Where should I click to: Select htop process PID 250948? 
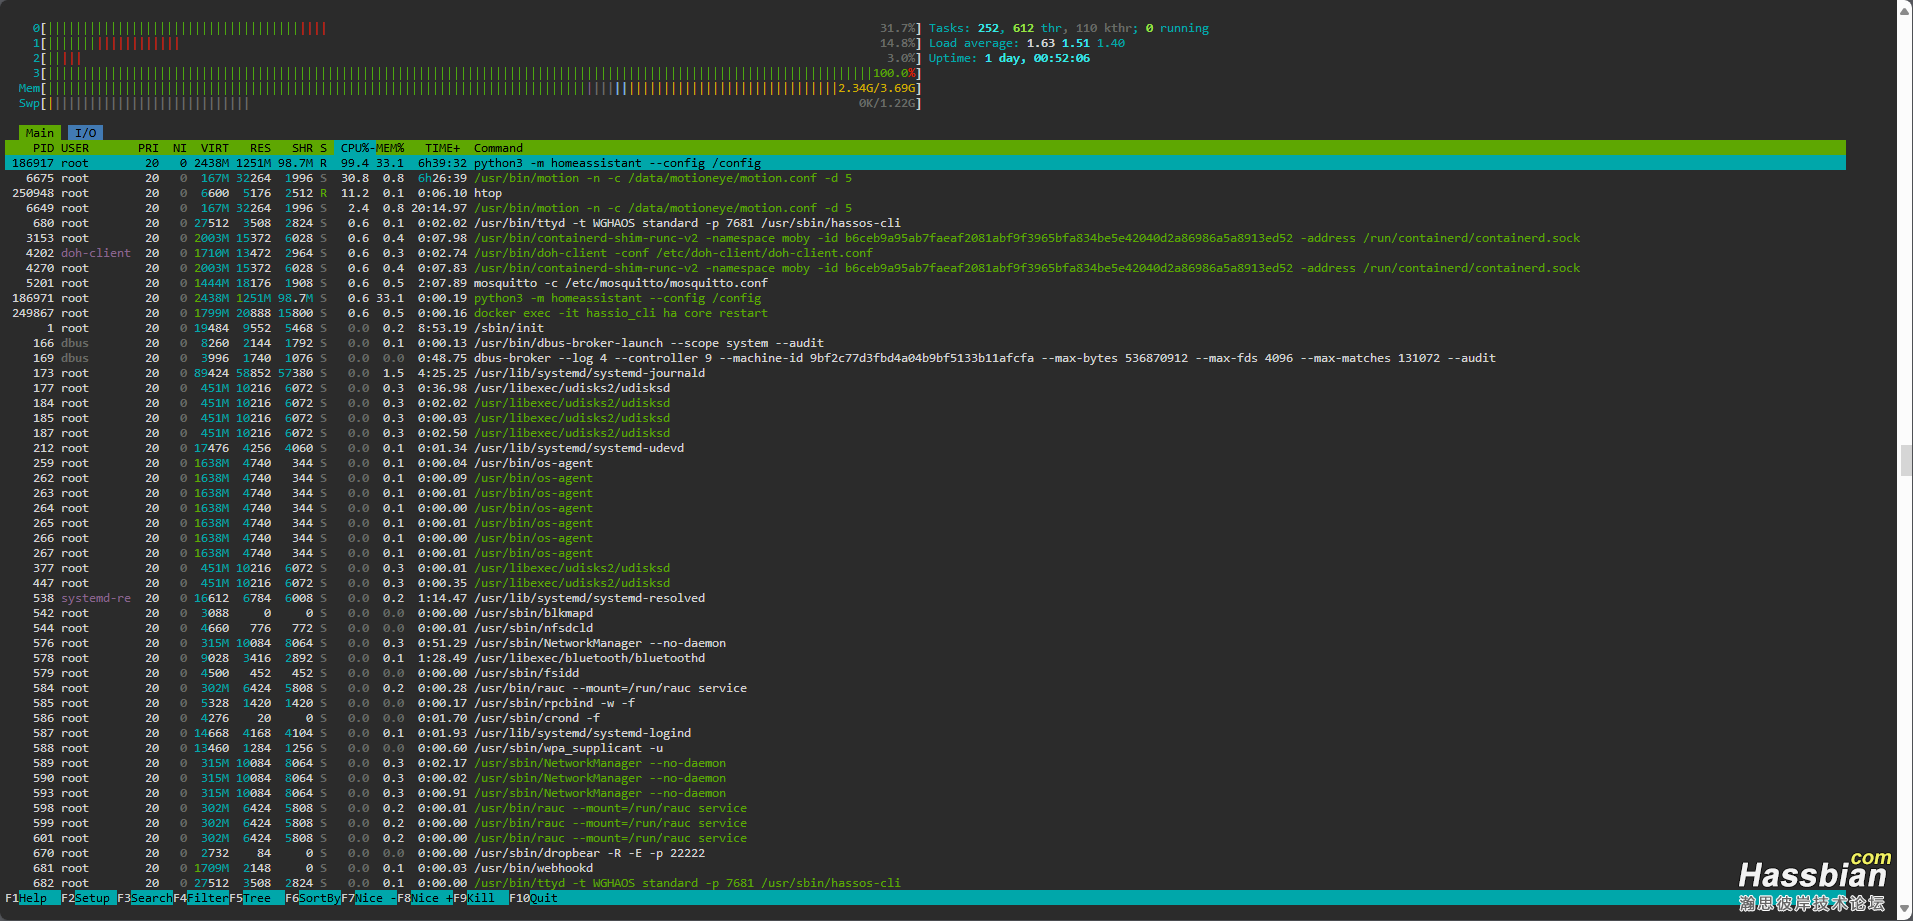[925, 193]
